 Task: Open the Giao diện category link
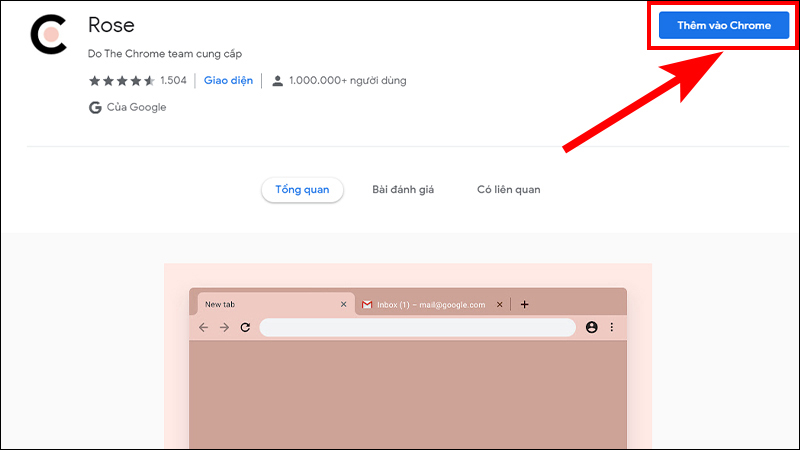coord(228,80)
